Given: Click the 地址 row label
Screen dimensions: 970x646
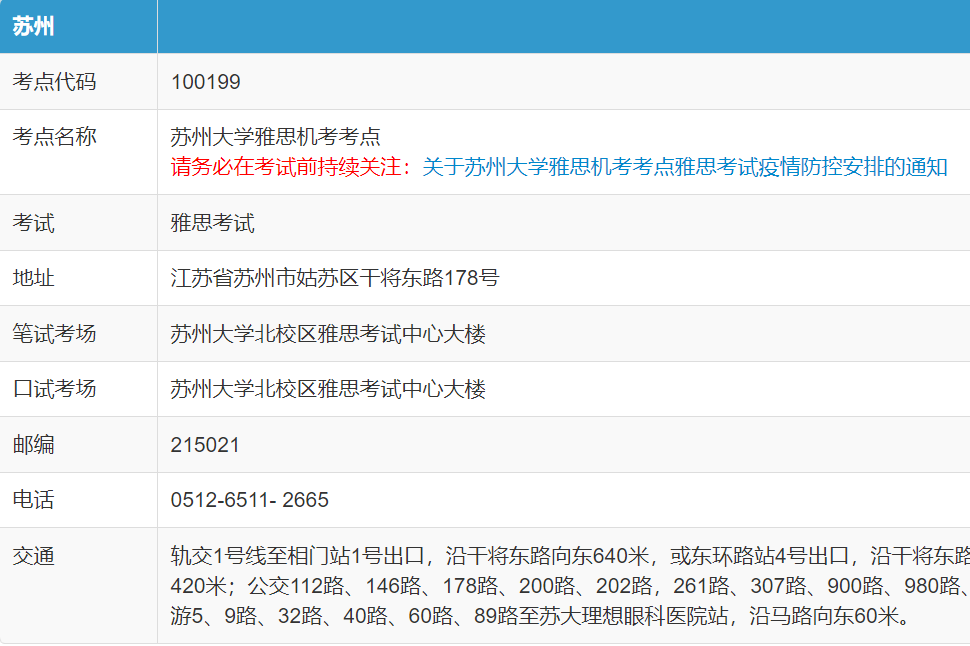Looking at the screenshot, I should (33, 278).
